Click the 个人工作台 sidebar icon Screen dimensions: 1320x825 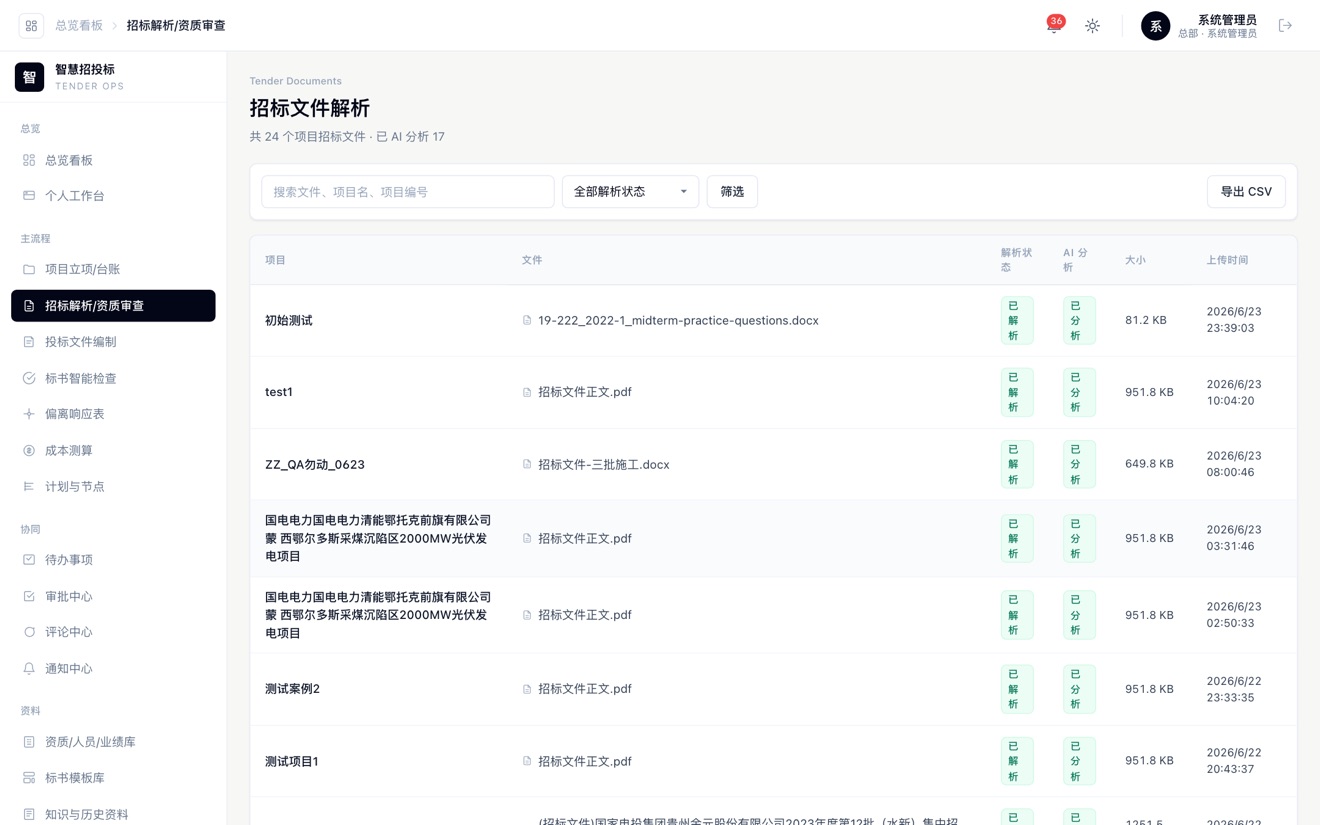[x=29, y=196]
